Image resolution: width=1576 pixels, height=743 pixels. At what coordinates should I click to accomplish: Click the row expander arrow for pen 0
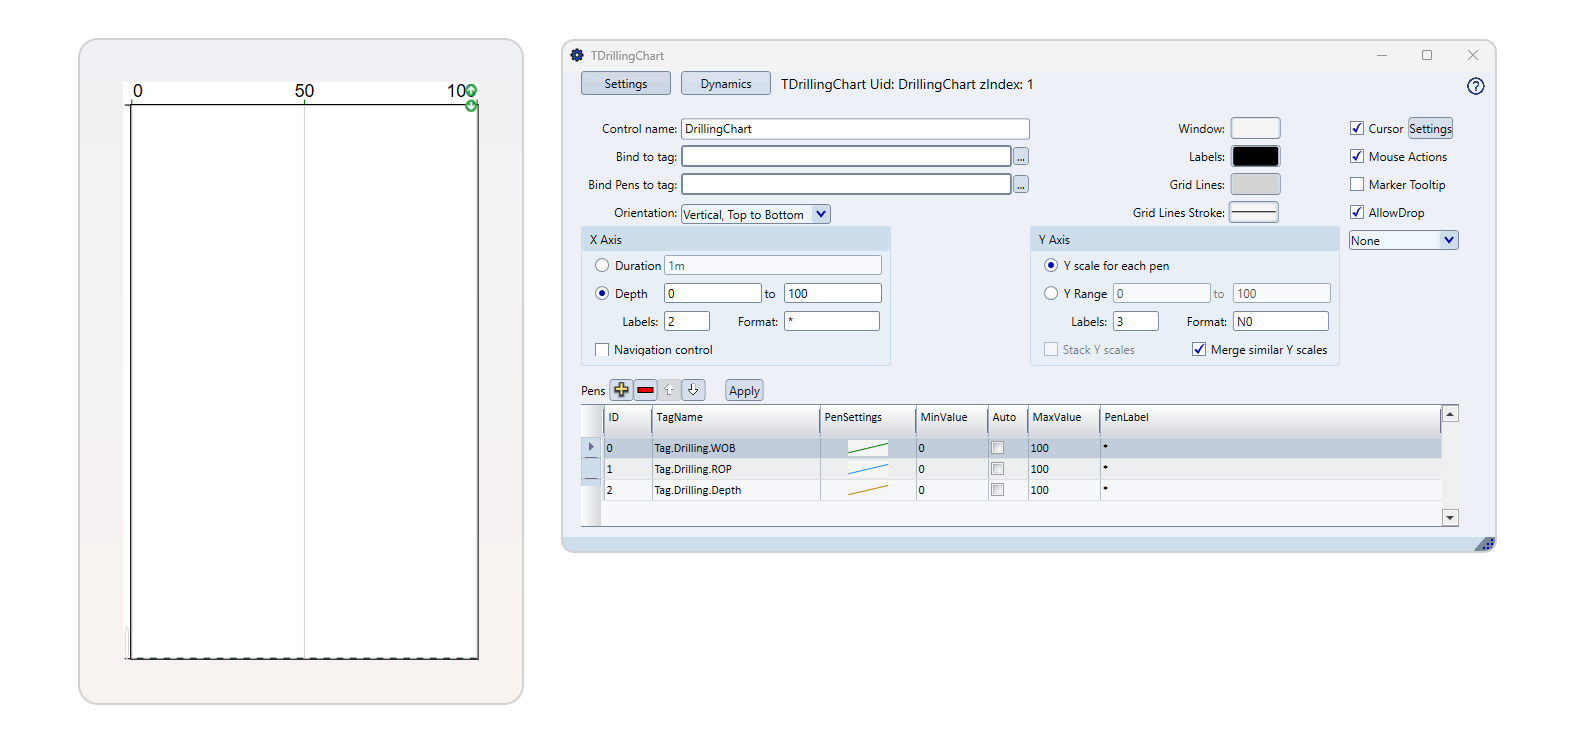(591, 447)
